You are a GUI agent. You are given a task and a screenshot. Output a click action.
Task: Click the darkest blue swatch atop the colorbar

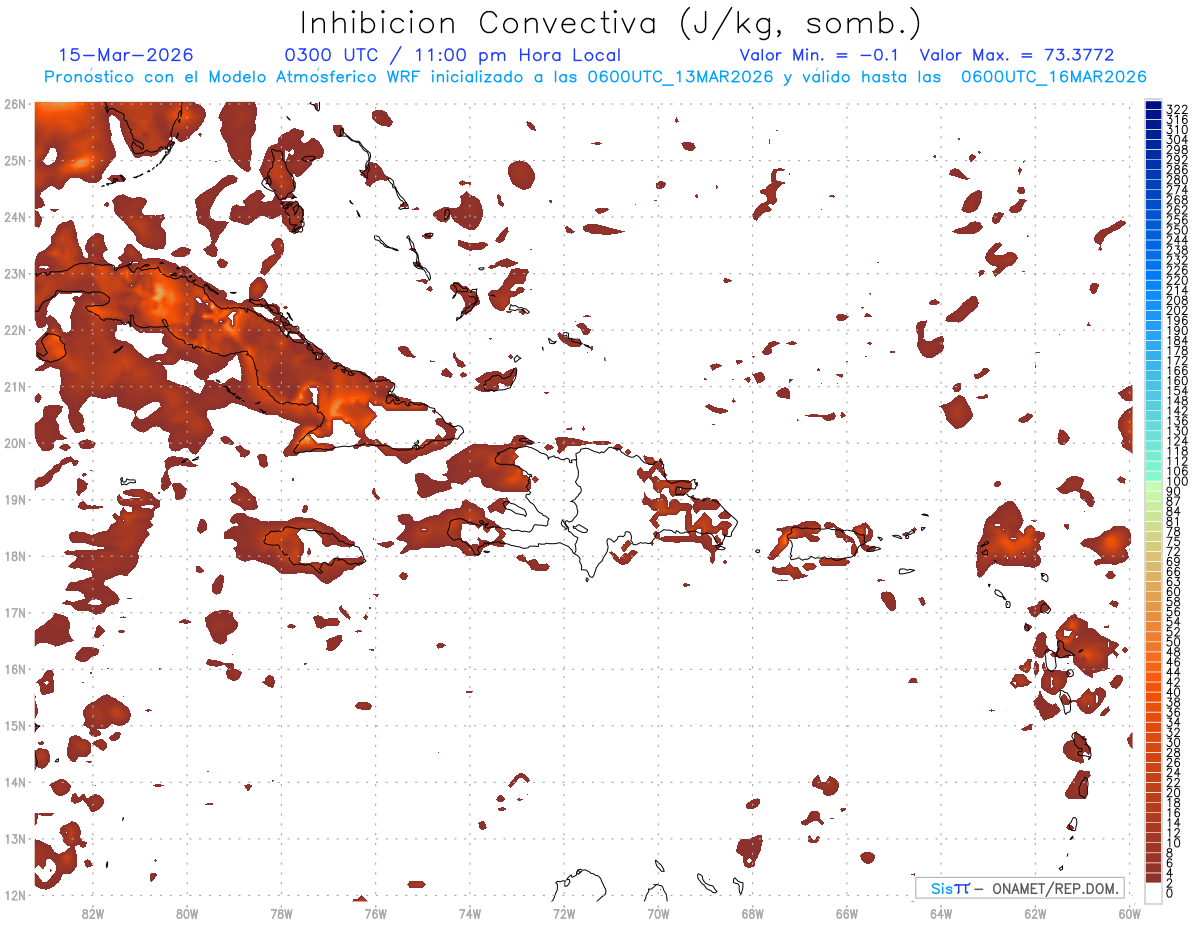click(1153, 106)
